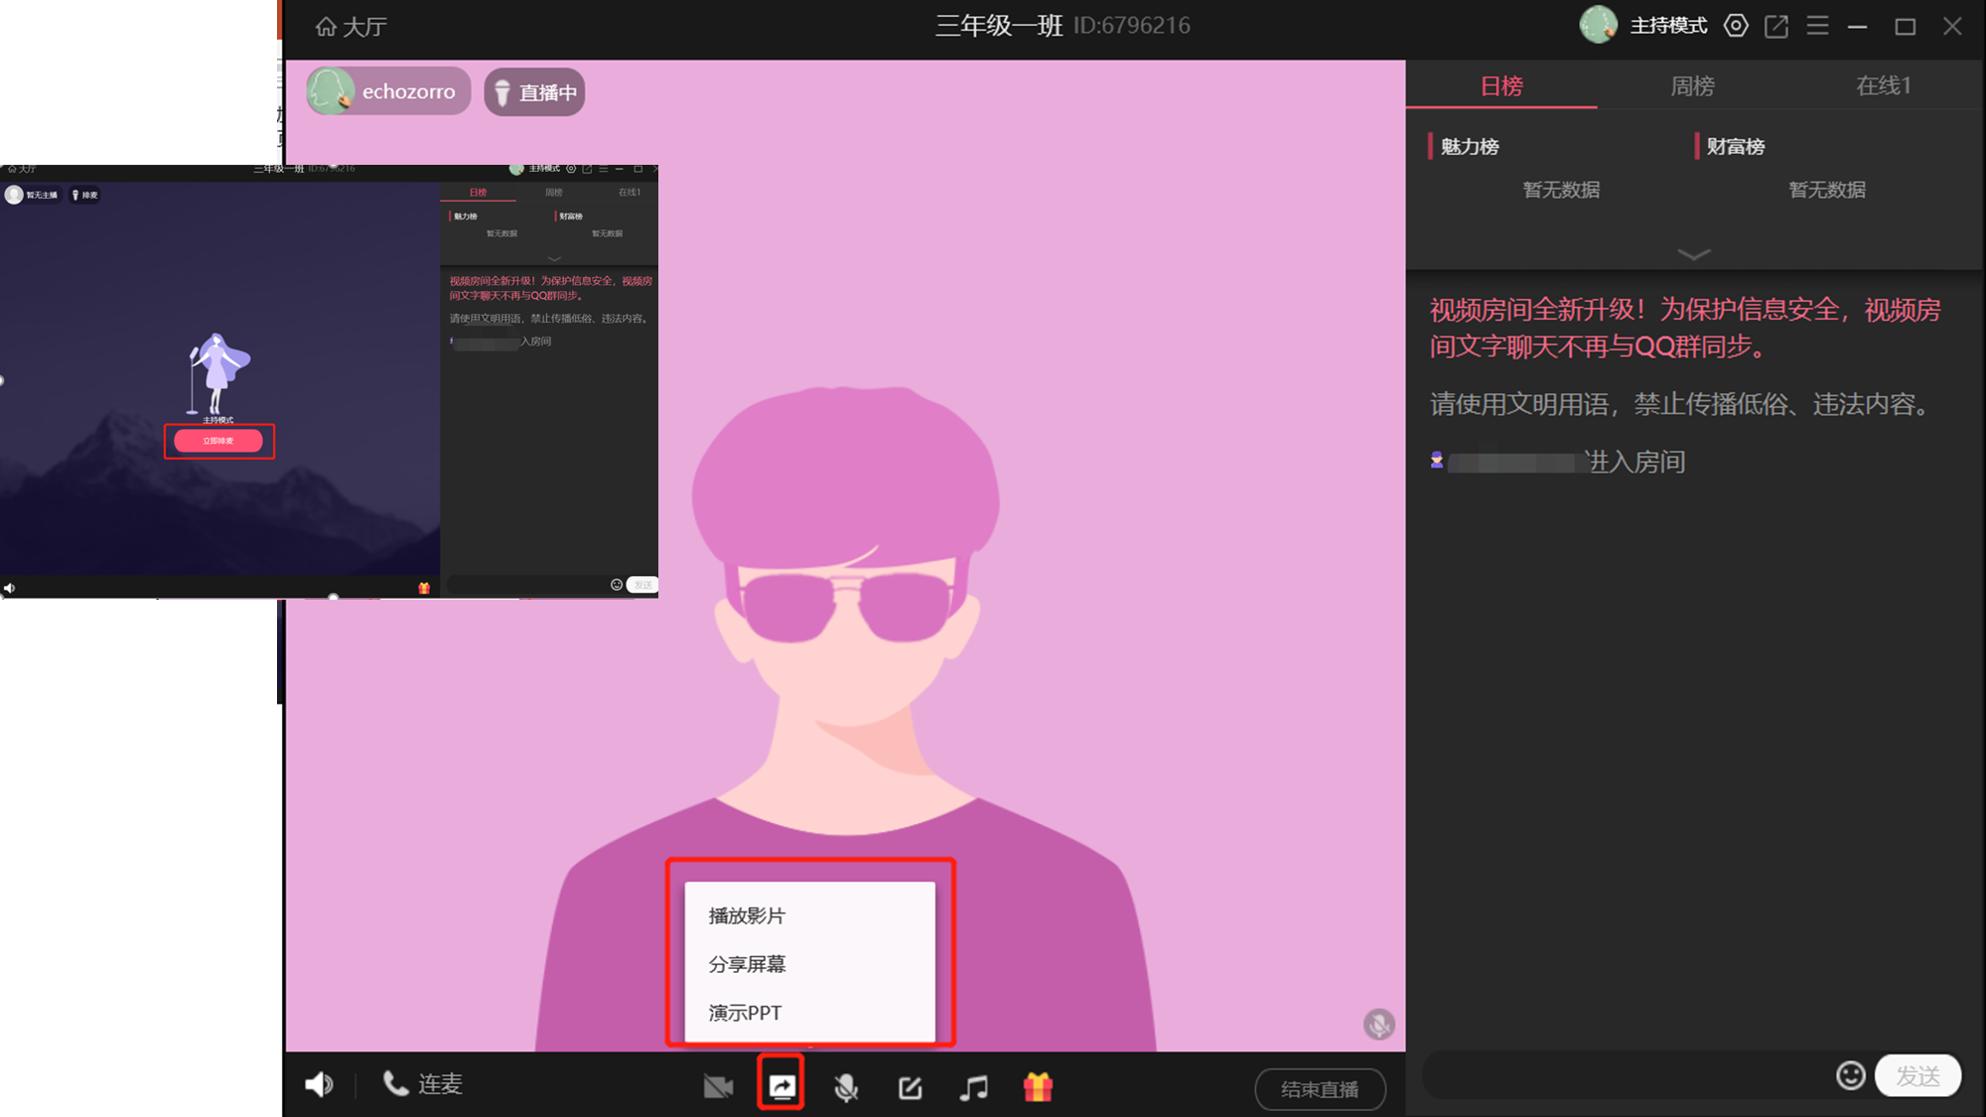Screen dimensions: 1986x1117
Task: Open the whiteboard edit pencil icon
Action: 910,1087
